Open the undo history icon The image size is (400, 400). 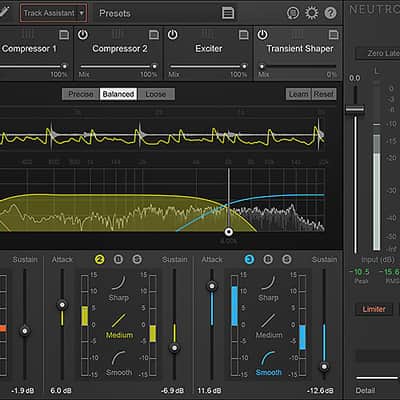[293, 13]
